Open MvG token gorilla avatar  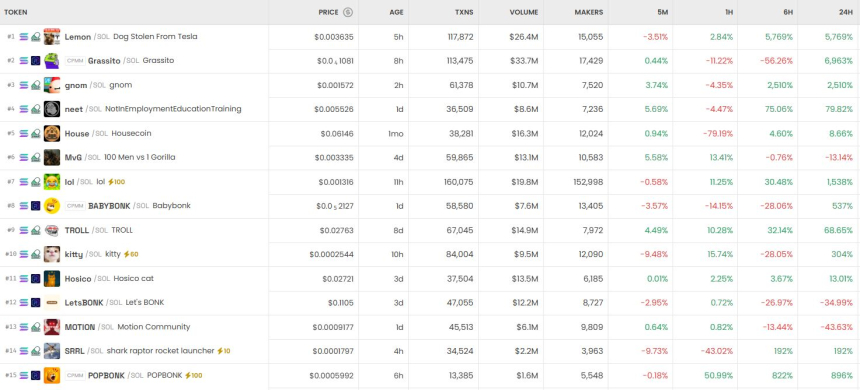(52, 157)
